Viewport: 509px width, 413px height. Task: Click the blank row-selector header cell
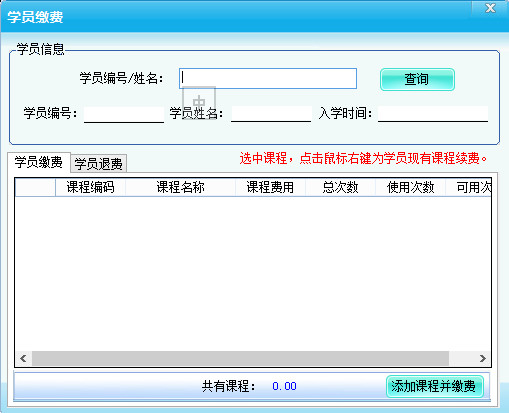(x=35, y=187)
